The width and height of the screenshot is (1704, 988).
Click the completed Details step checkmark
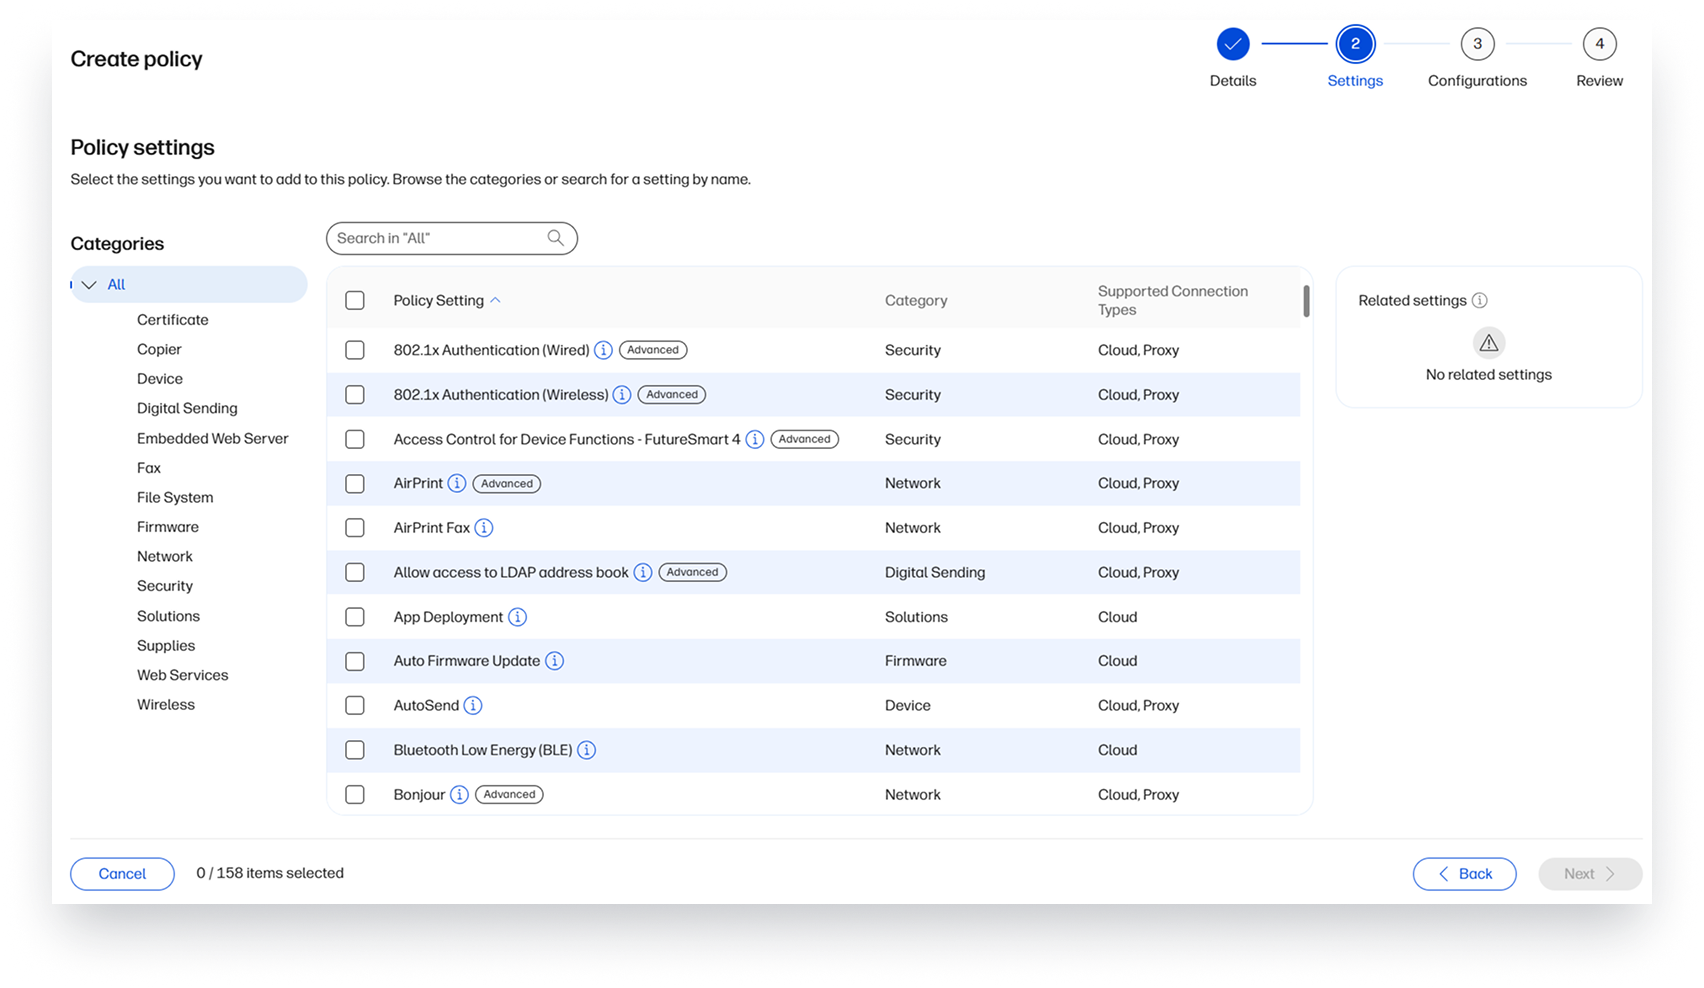tap(1233, 44)
